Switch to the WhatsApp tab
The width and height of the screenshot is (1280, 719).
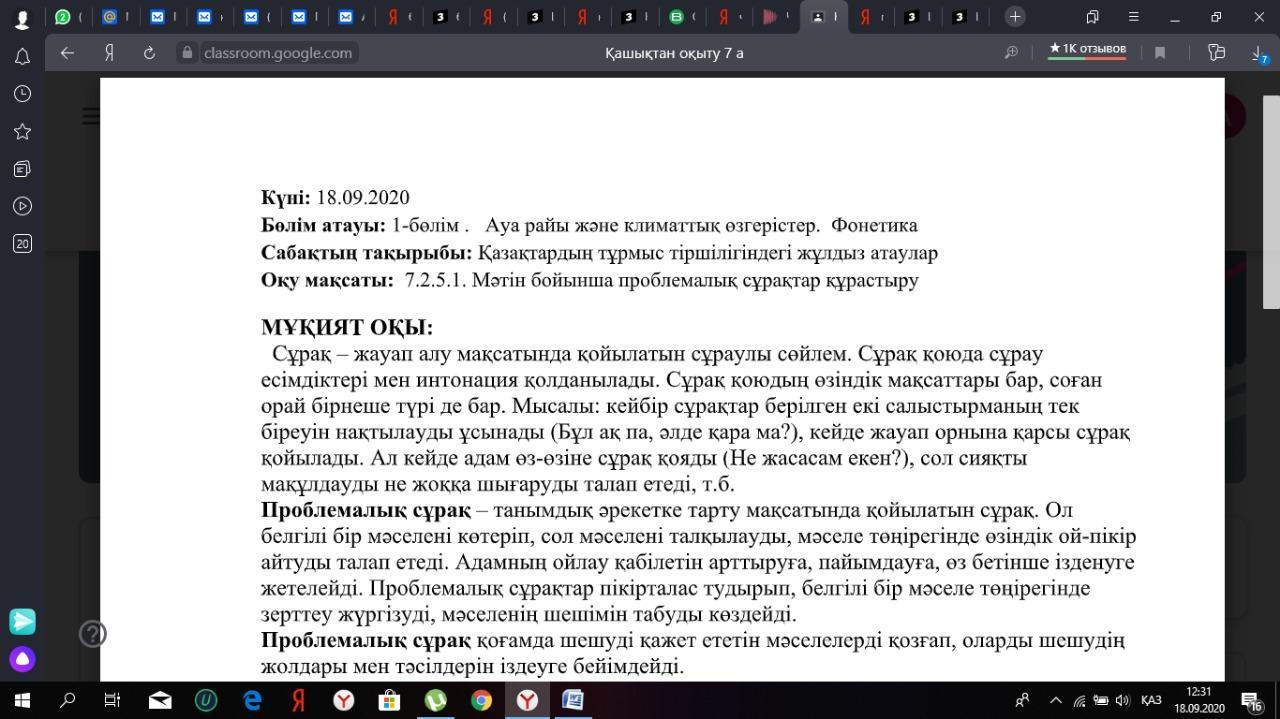point(63,17)
